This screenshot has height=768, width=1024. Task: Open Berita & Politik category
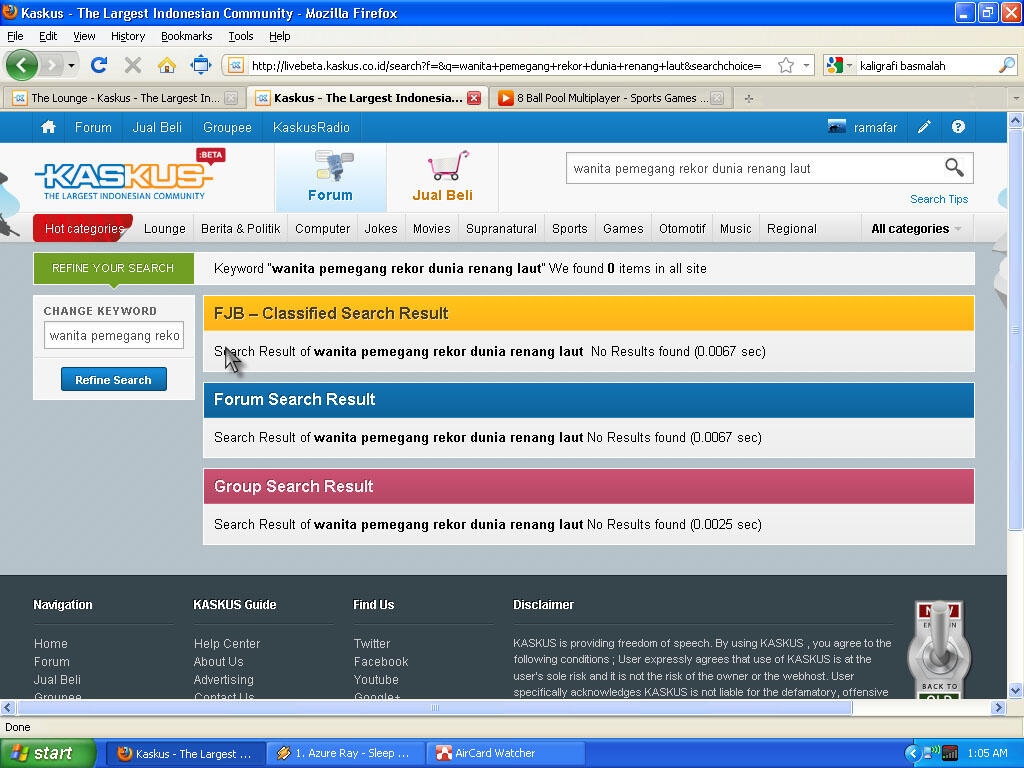point(240,229)
